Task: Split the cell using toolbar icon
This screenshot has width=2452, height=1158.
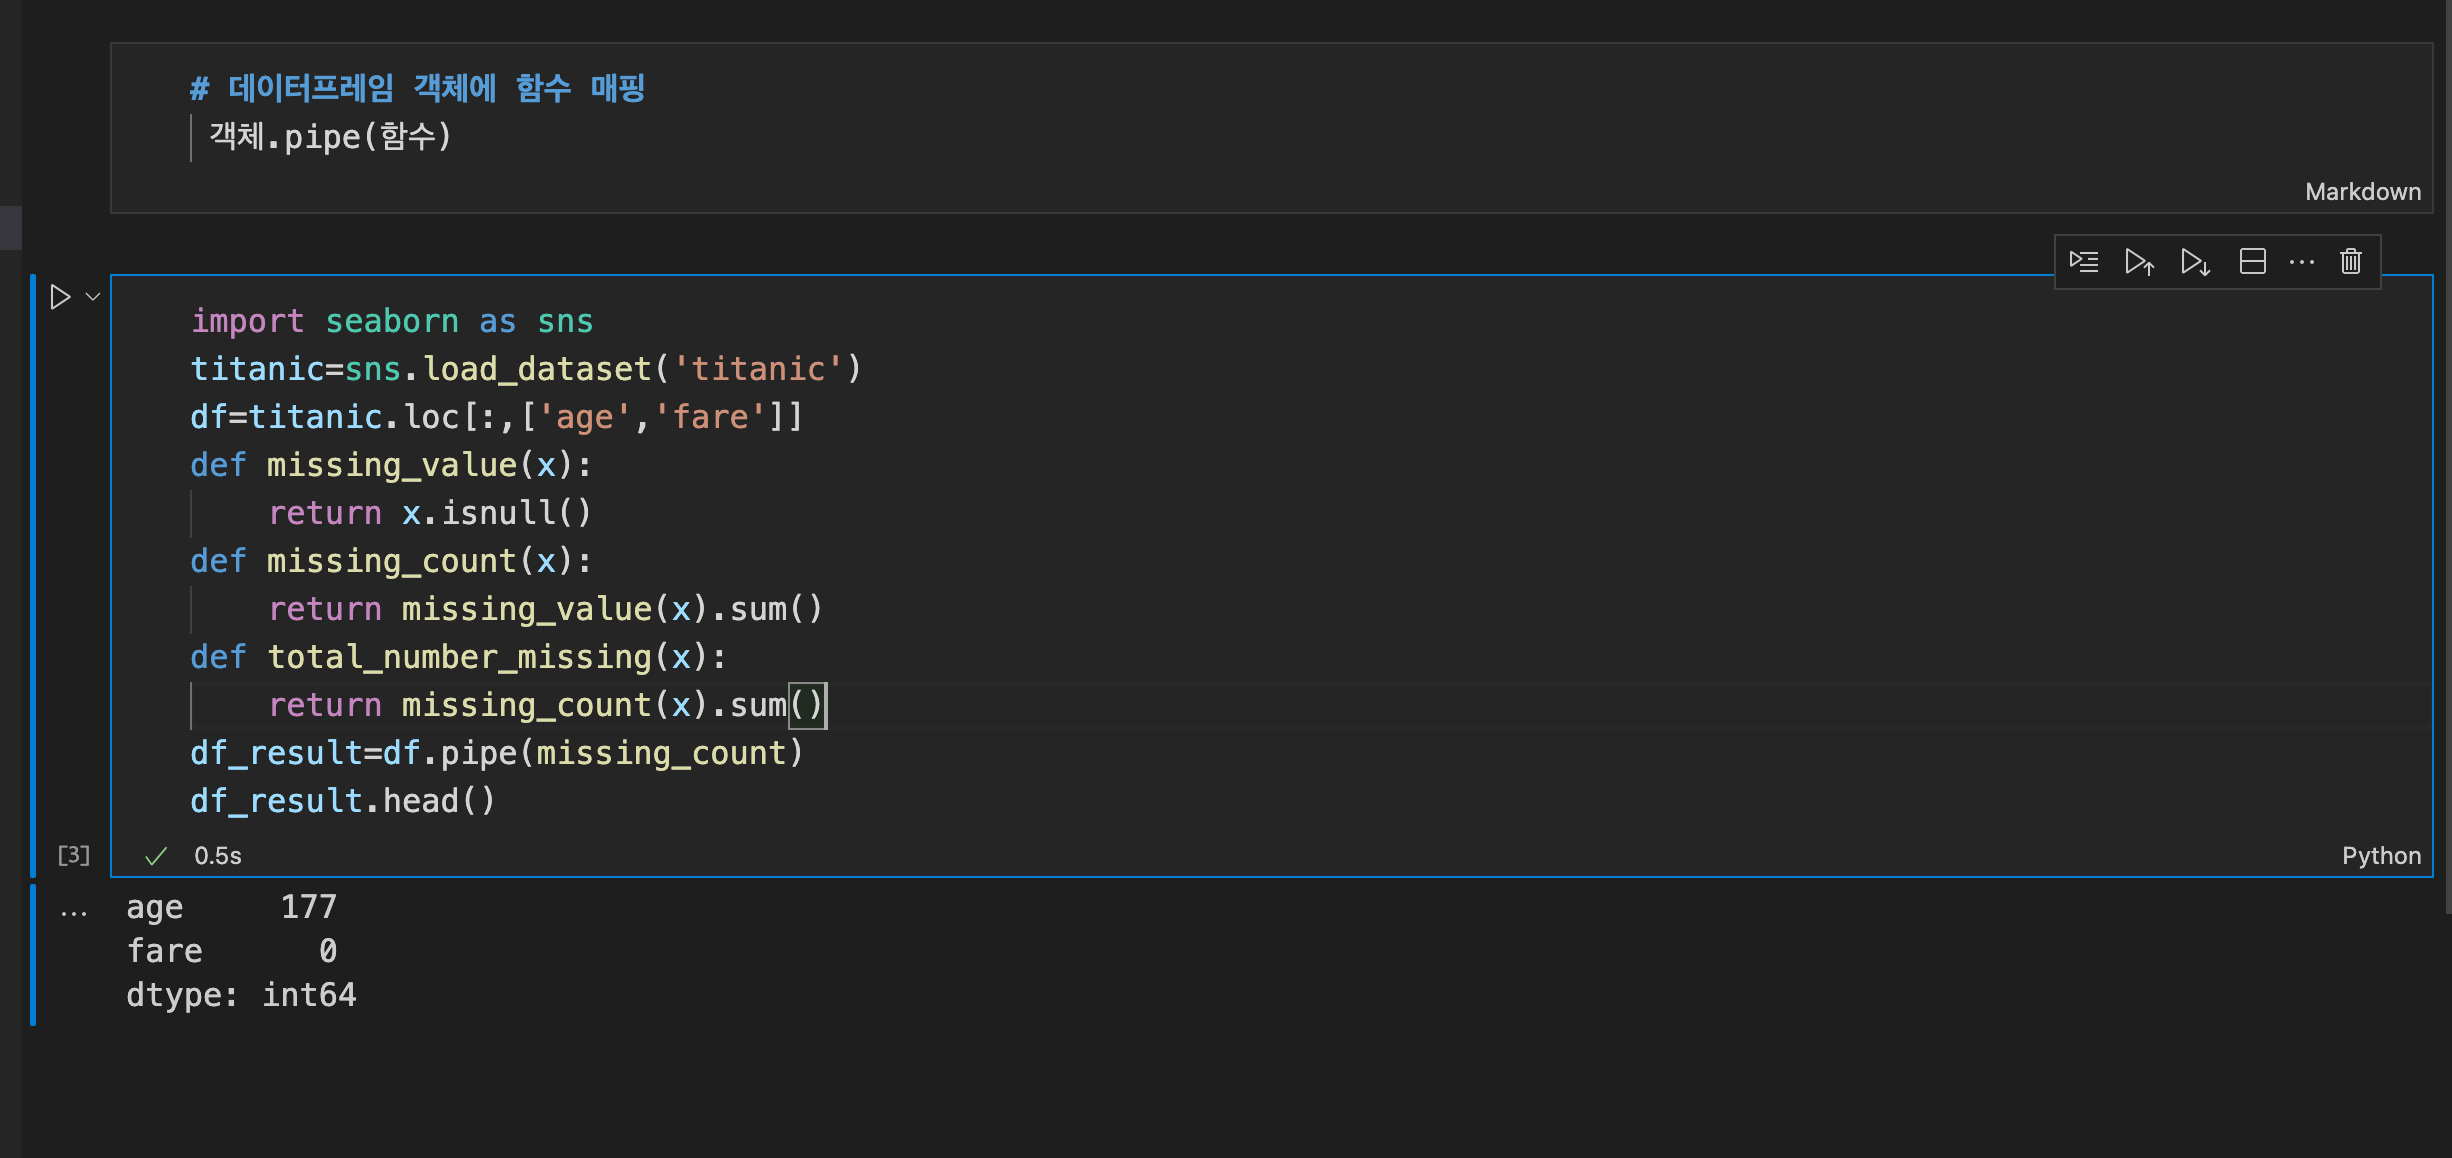Action: click(2252, 262)
